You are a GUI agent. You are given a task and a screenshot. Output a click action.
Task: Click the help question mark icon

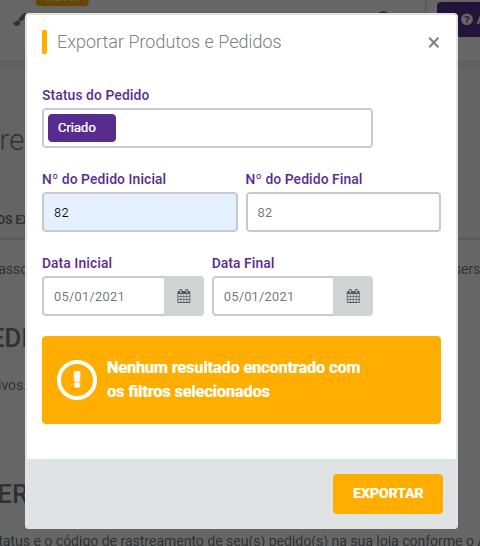[x=467, y=20]
